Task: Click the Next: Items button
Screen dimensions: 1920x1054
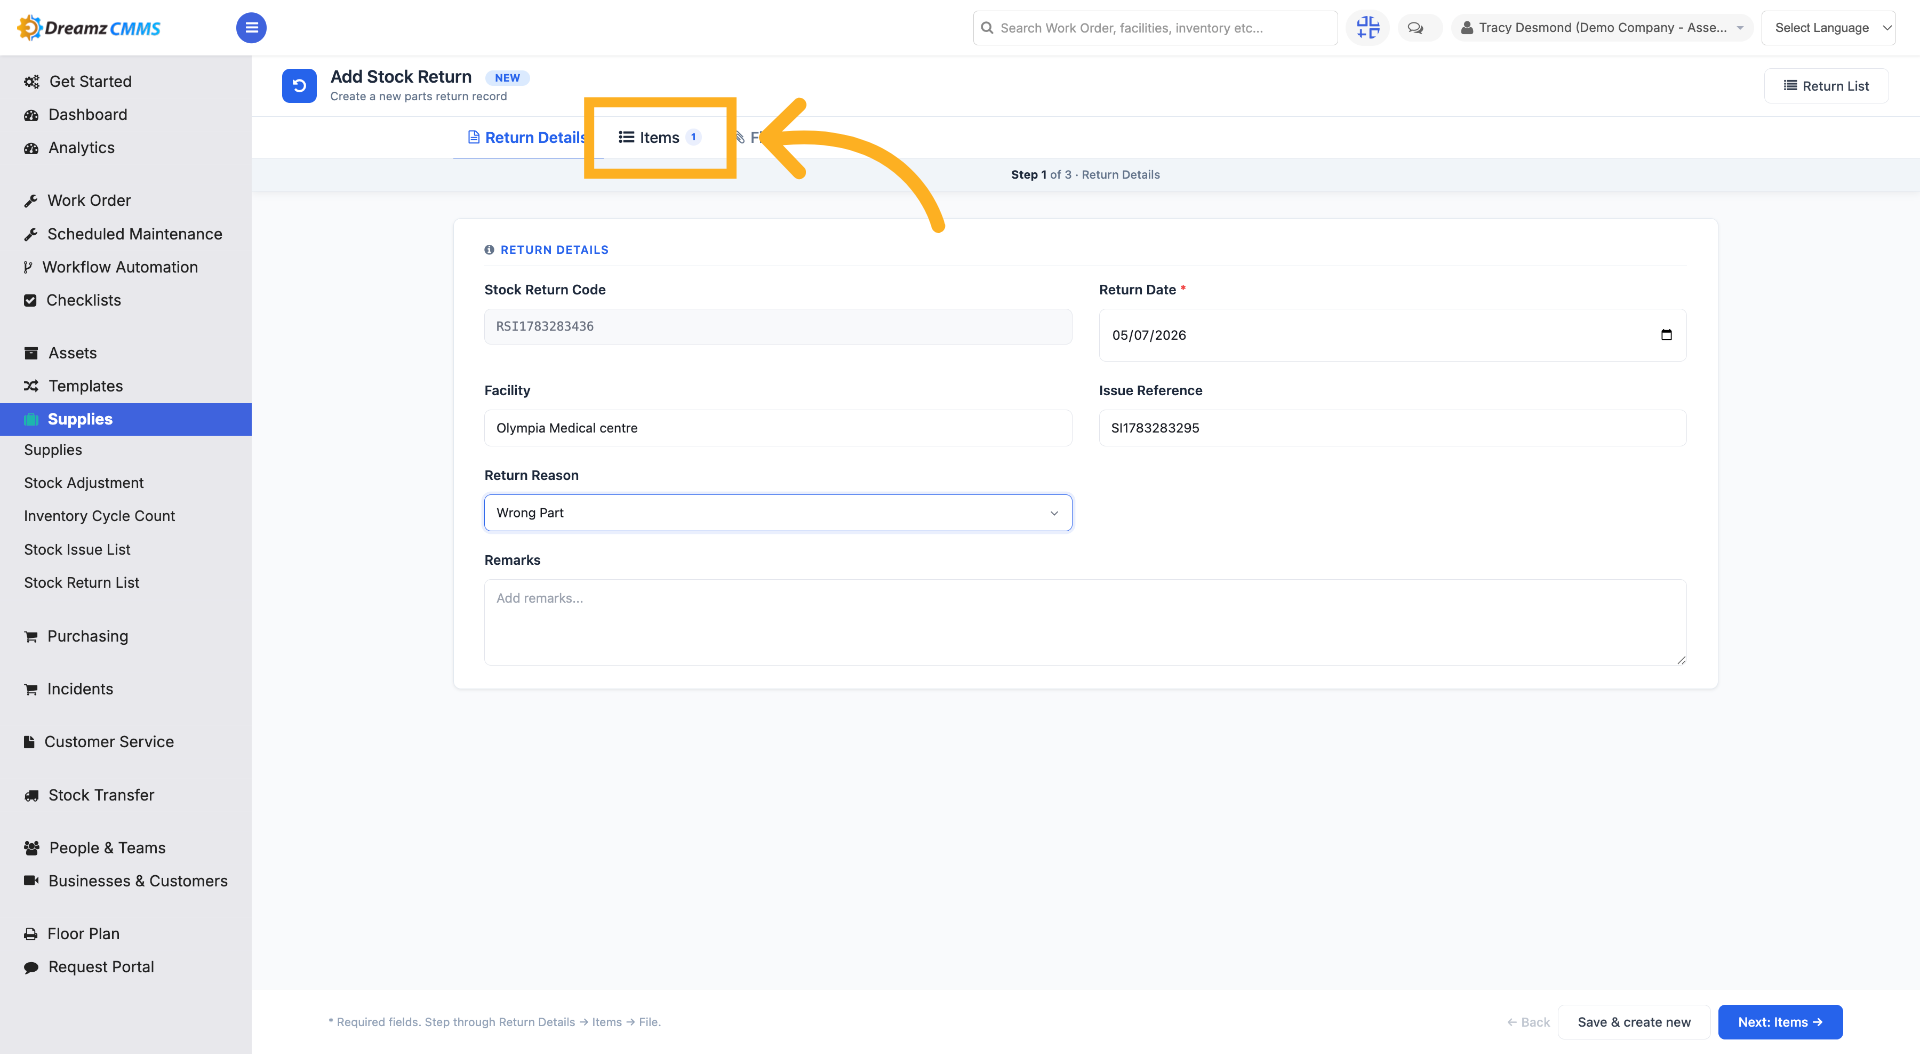Action: pos(1780,1022)
